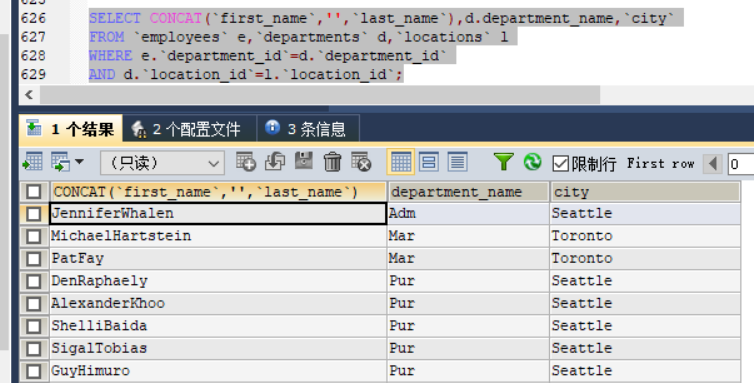The height and width of the screenshot is (383, 754).
Task: Click the CONCAT column header
Action: point(218,192)
